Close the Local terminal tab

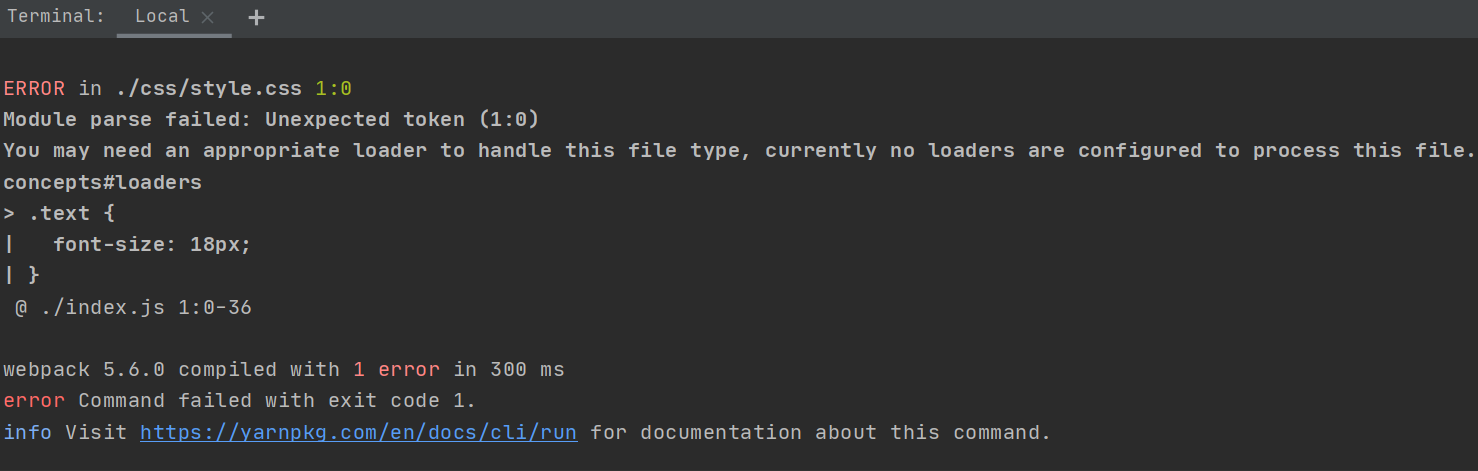click(x=207, y=17)
